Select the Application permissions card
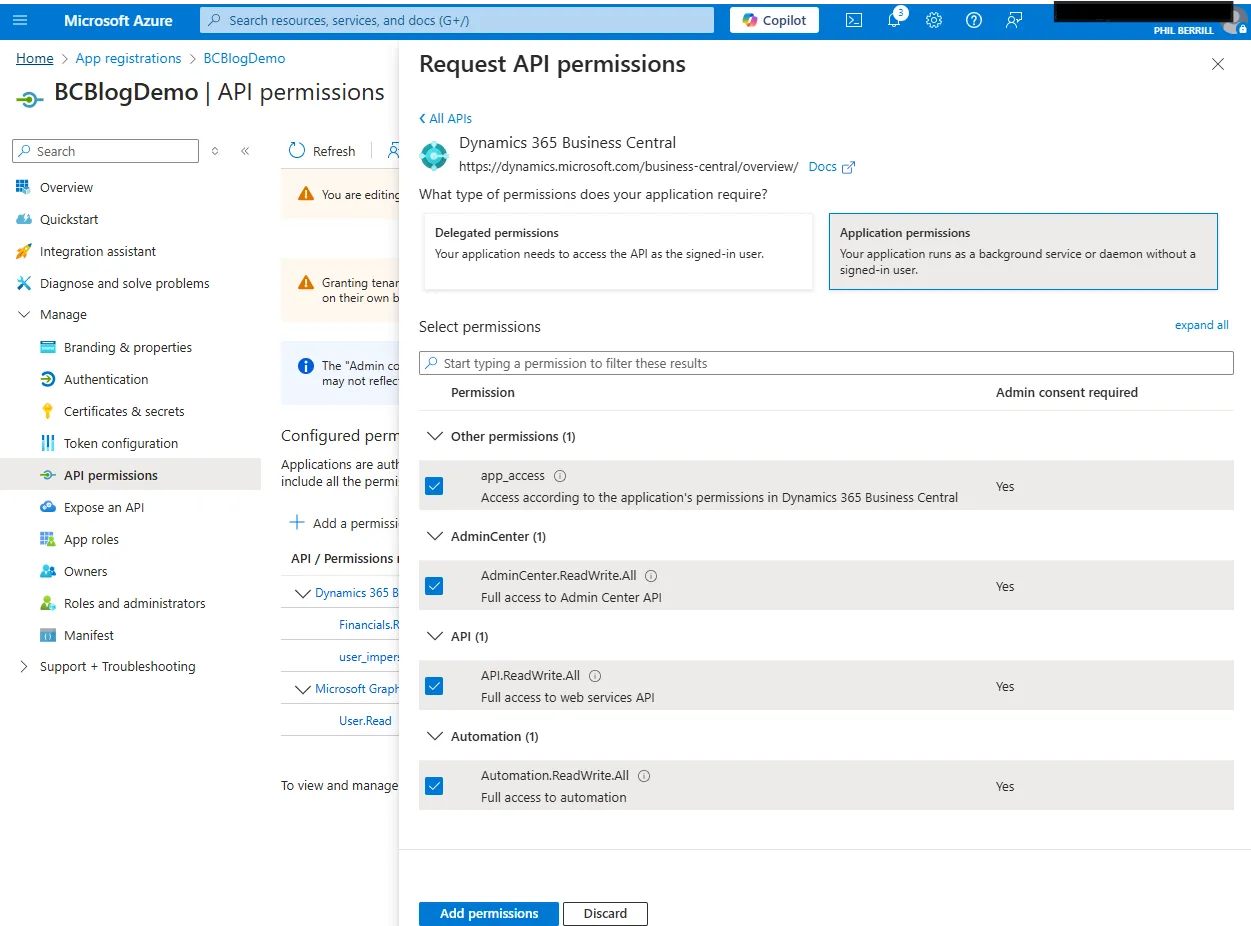This screenshot has width=1251, height=926. tap(1023, 251)
